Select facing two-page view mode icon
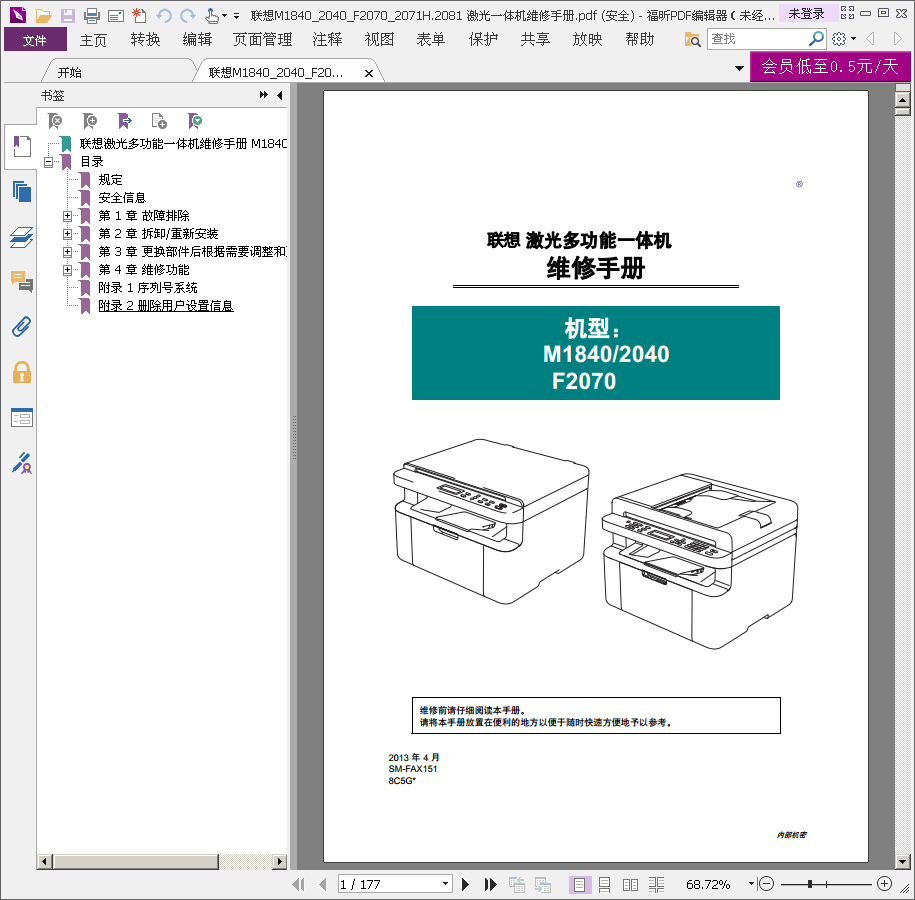 [630, 885]
